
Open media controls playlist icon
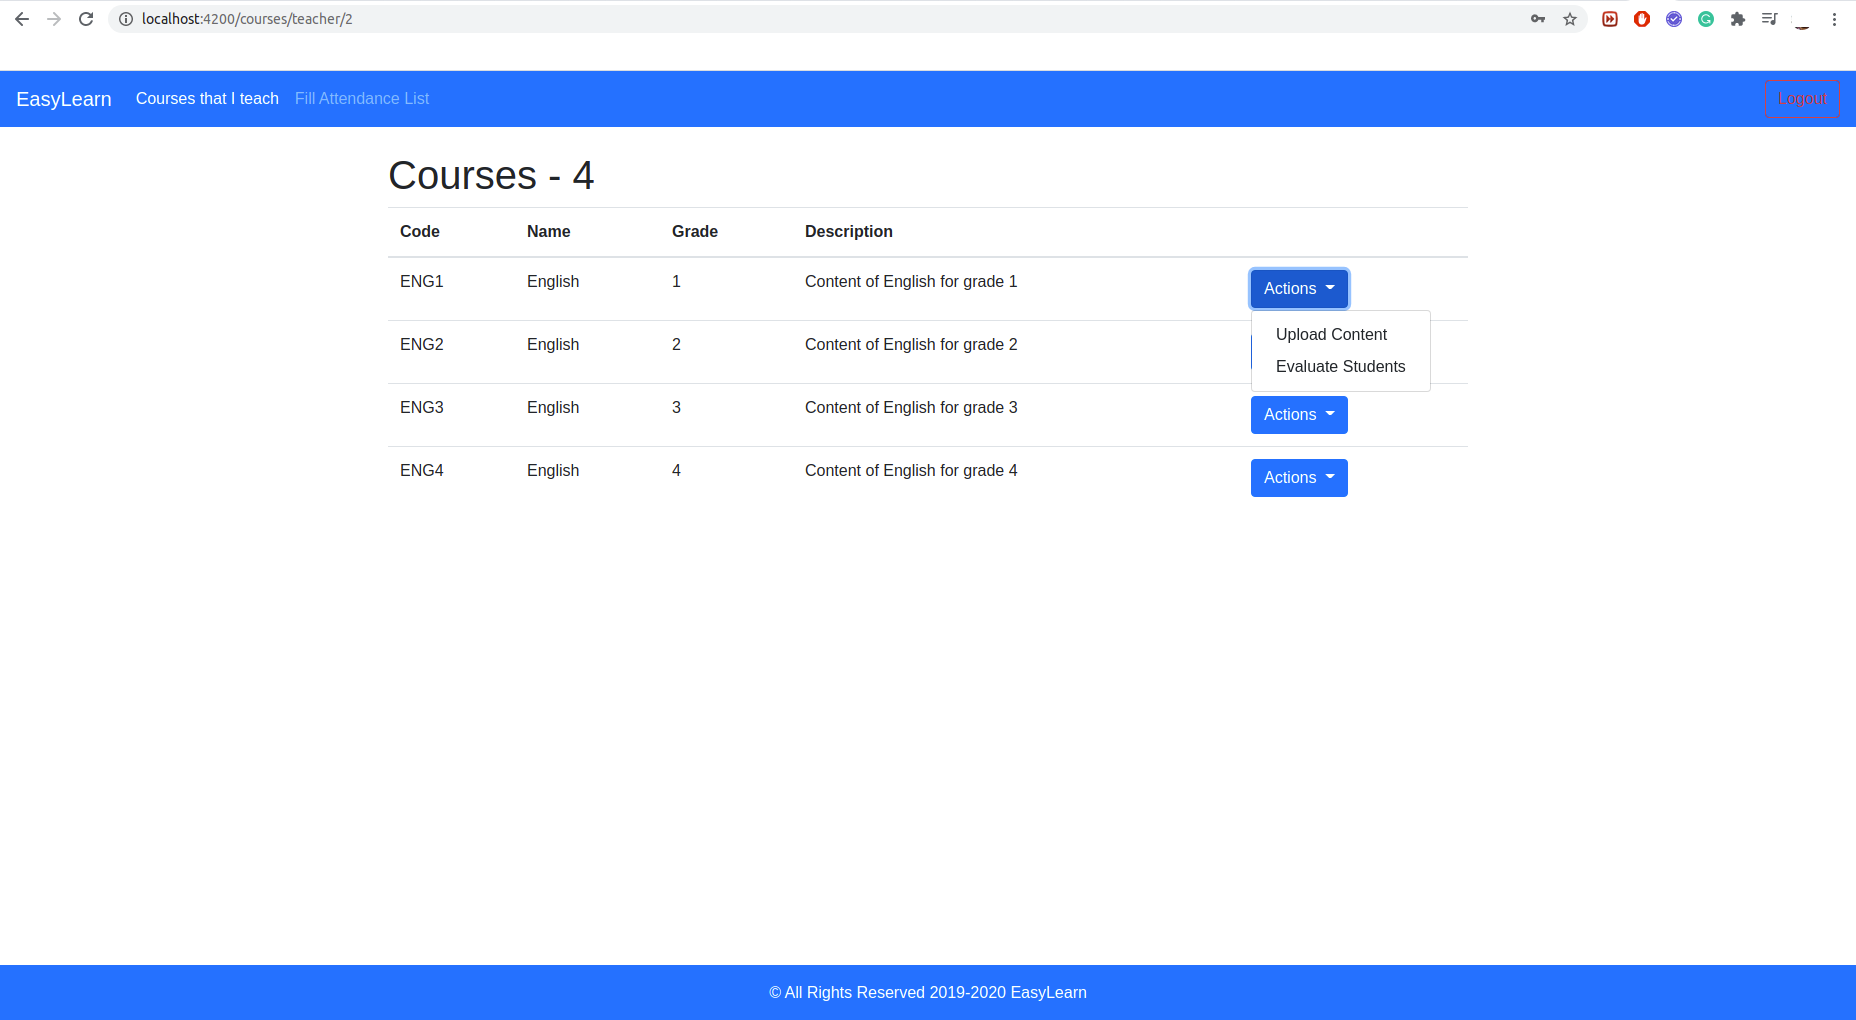[x=1770, y=19]
